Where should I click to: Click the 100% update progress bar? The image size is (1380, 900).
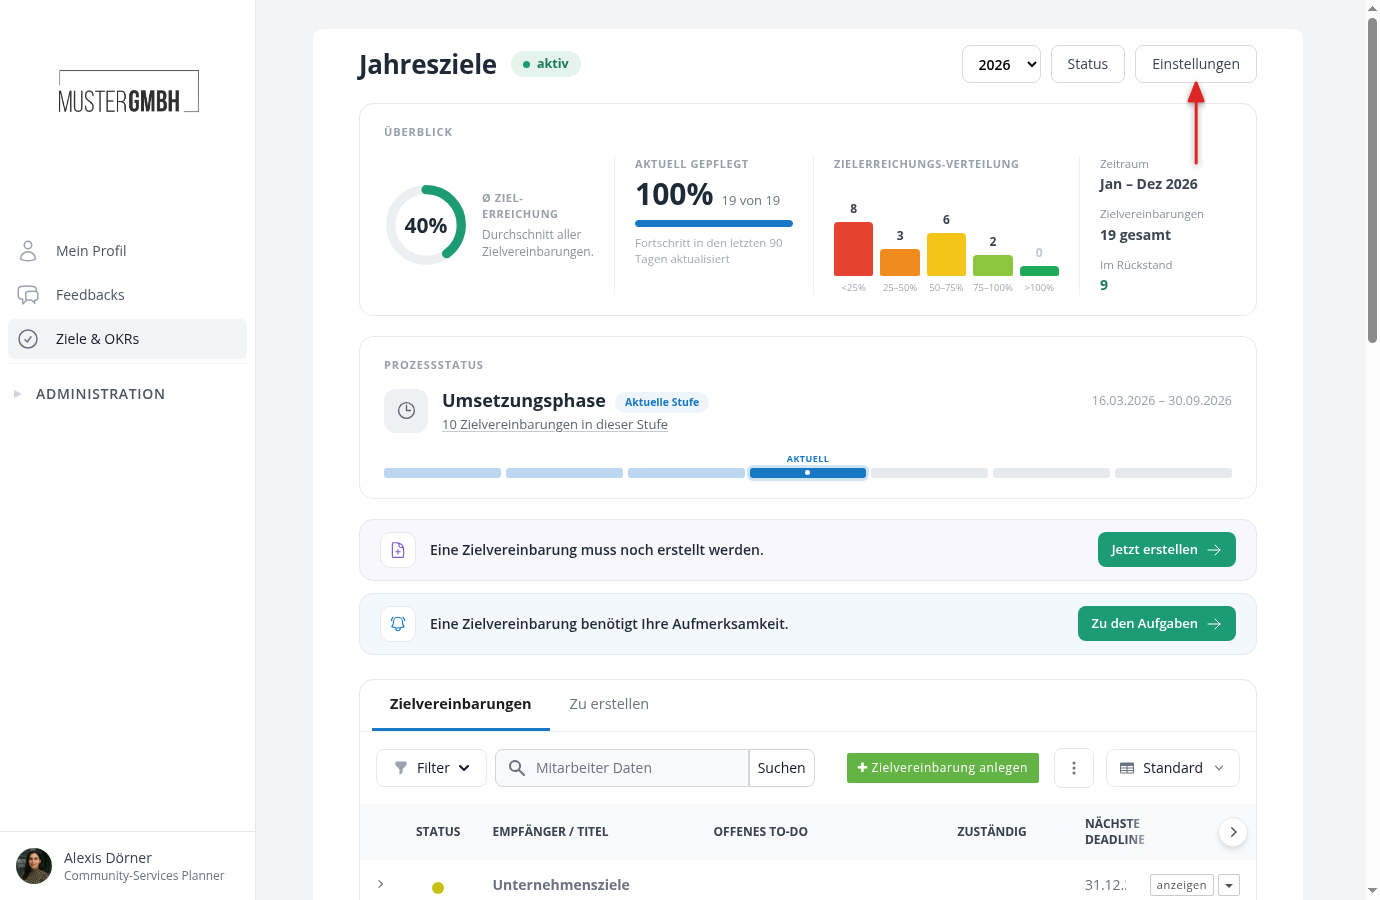point(714,223)
